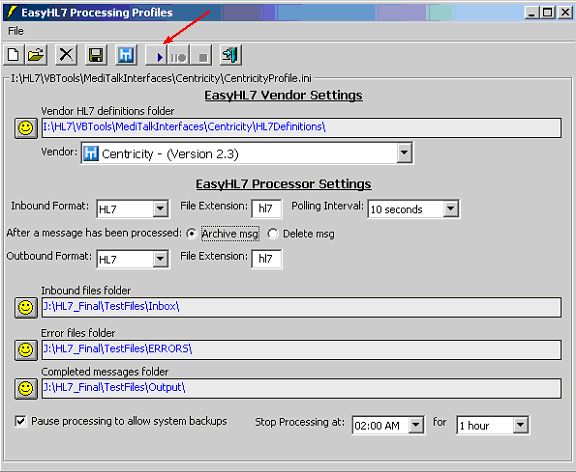Open the Outbound Format dropdown
Viewport: 576px width, 472px height.
pyautogui.click(x=160, y=259)
